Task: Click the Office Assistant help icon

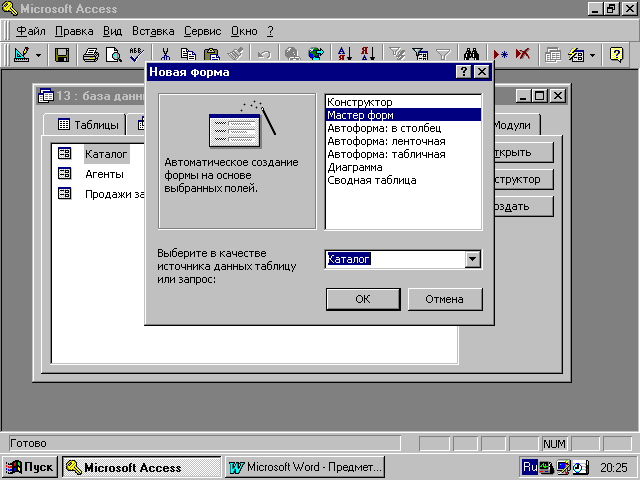Action: 616,54
